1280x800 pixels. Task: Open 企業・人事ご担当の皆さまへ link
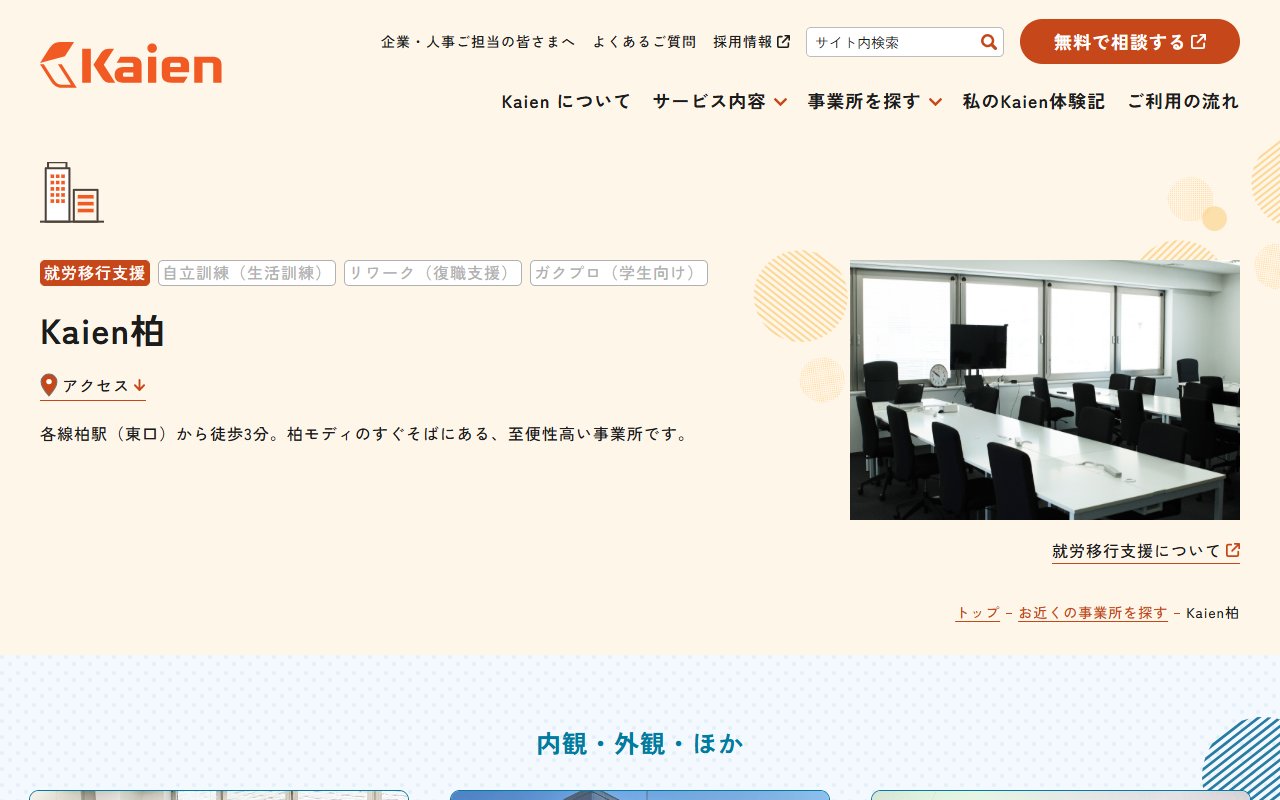coord(478,42)
